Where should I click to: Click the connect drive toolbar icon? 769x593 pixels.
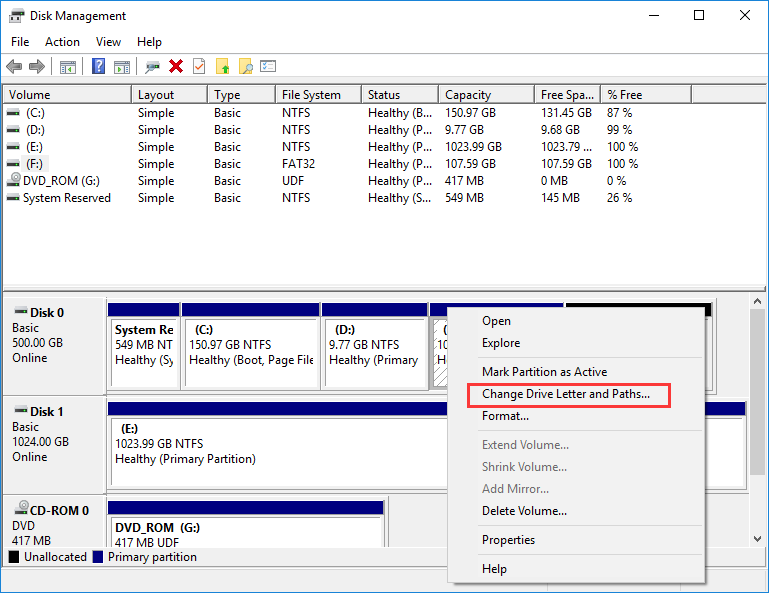[152, 66]
